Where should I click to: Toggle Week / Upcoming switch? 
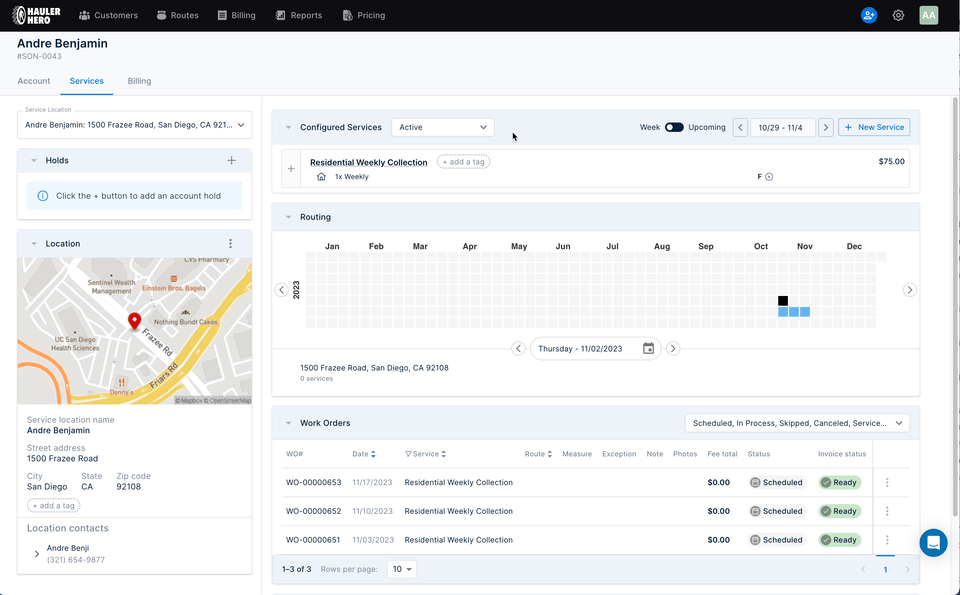click(674, 127)
